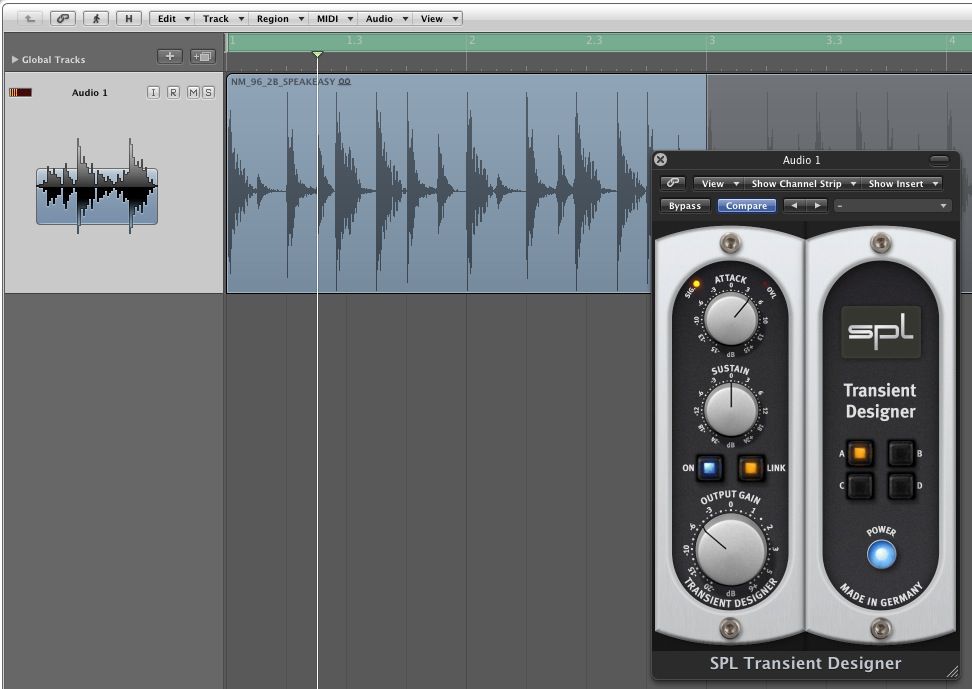Viewport: 972px width, 689px height.
Task: Click the Compare button on the plug-in
Action: click(x=746, y=205)
